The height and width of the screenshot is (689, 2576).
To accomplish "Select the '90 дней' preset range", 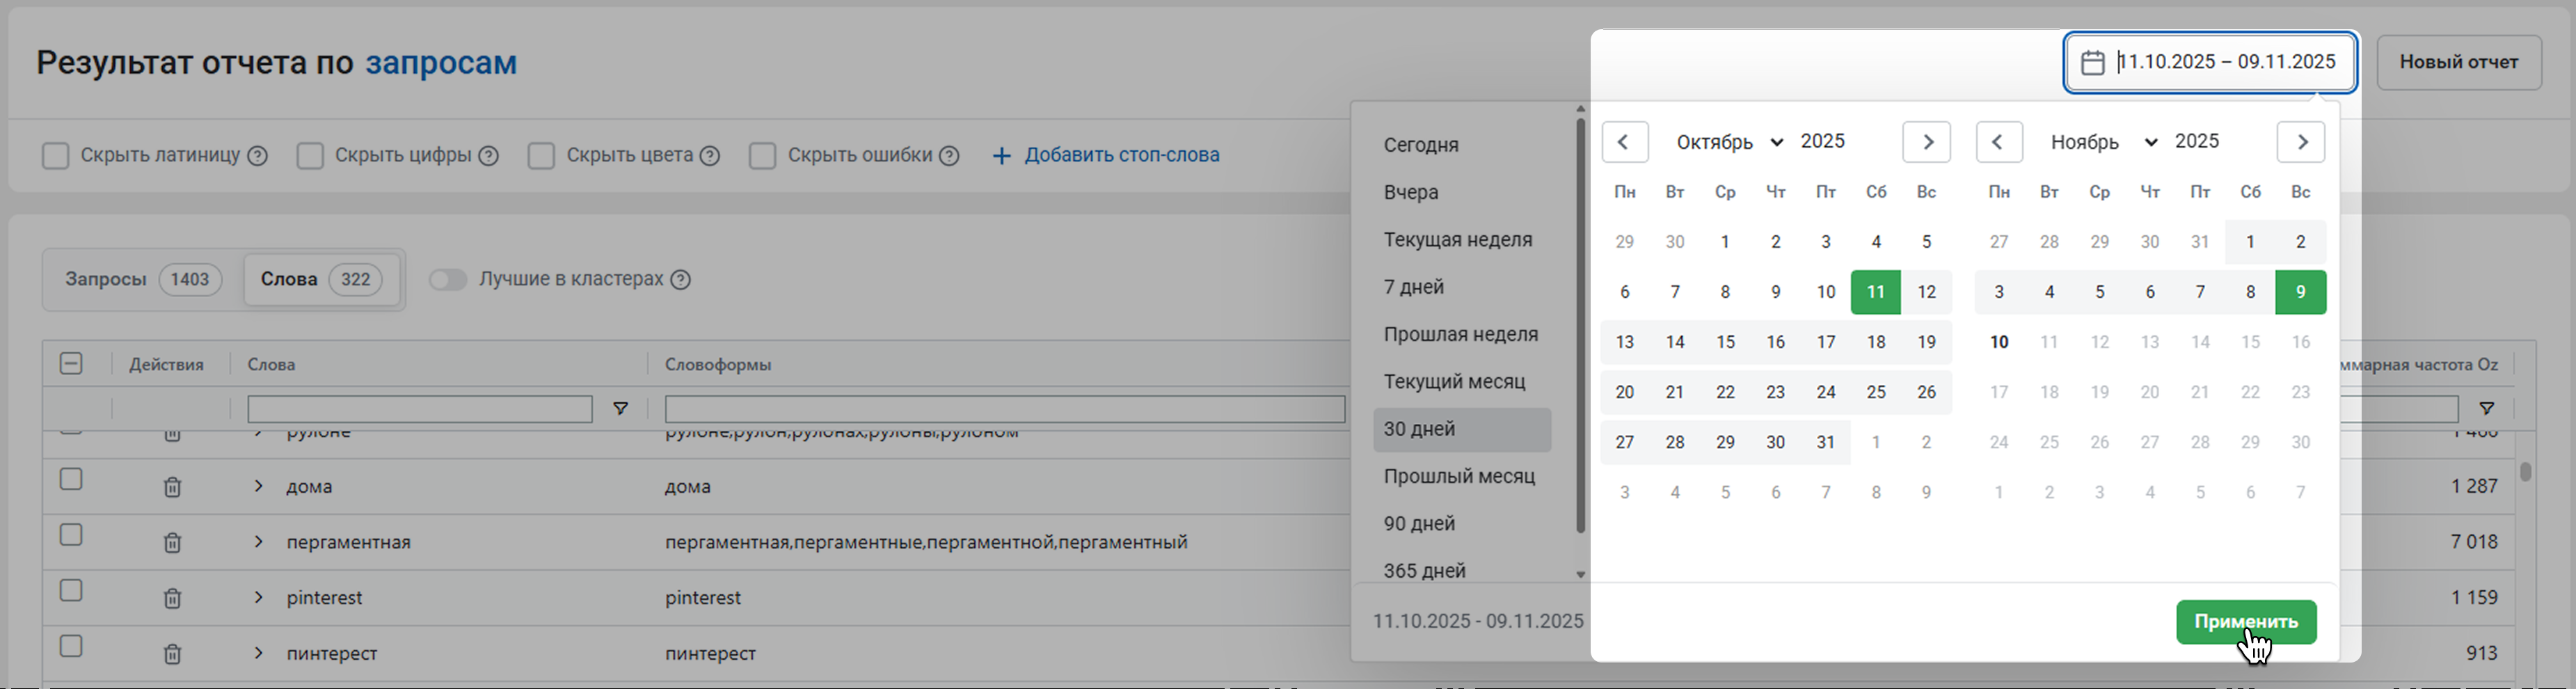I will click(1419, 523).
